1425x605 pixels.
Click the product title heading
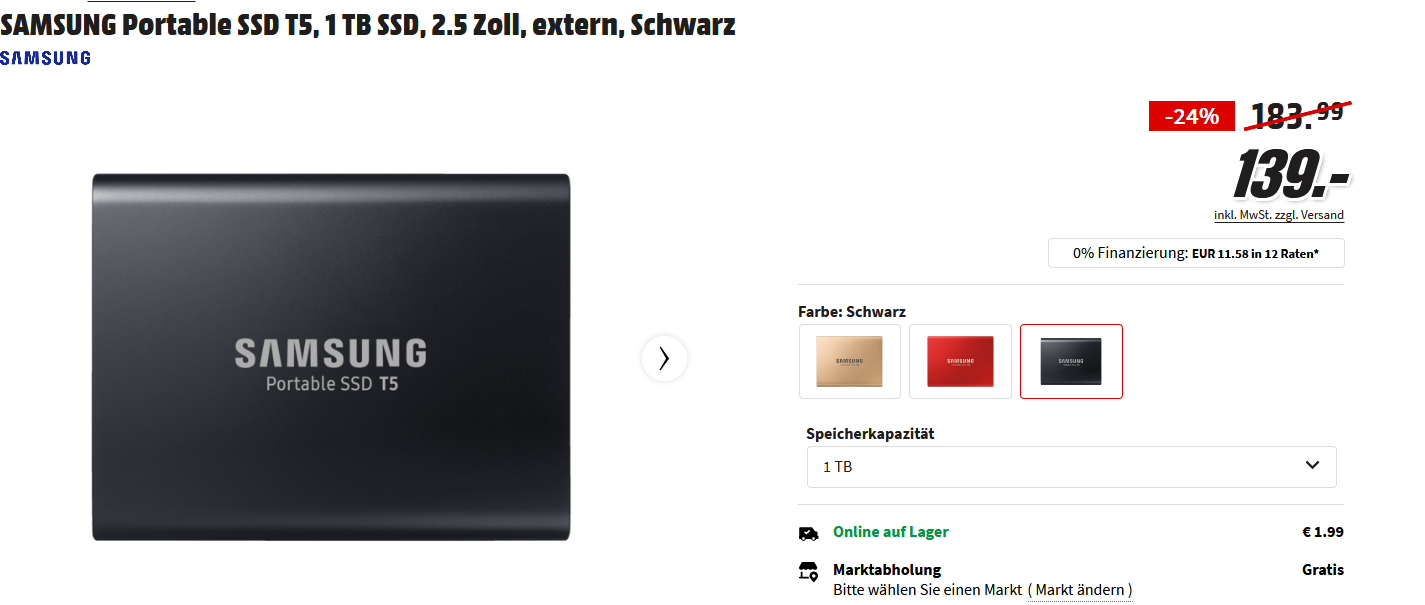(x=368, y=25)
